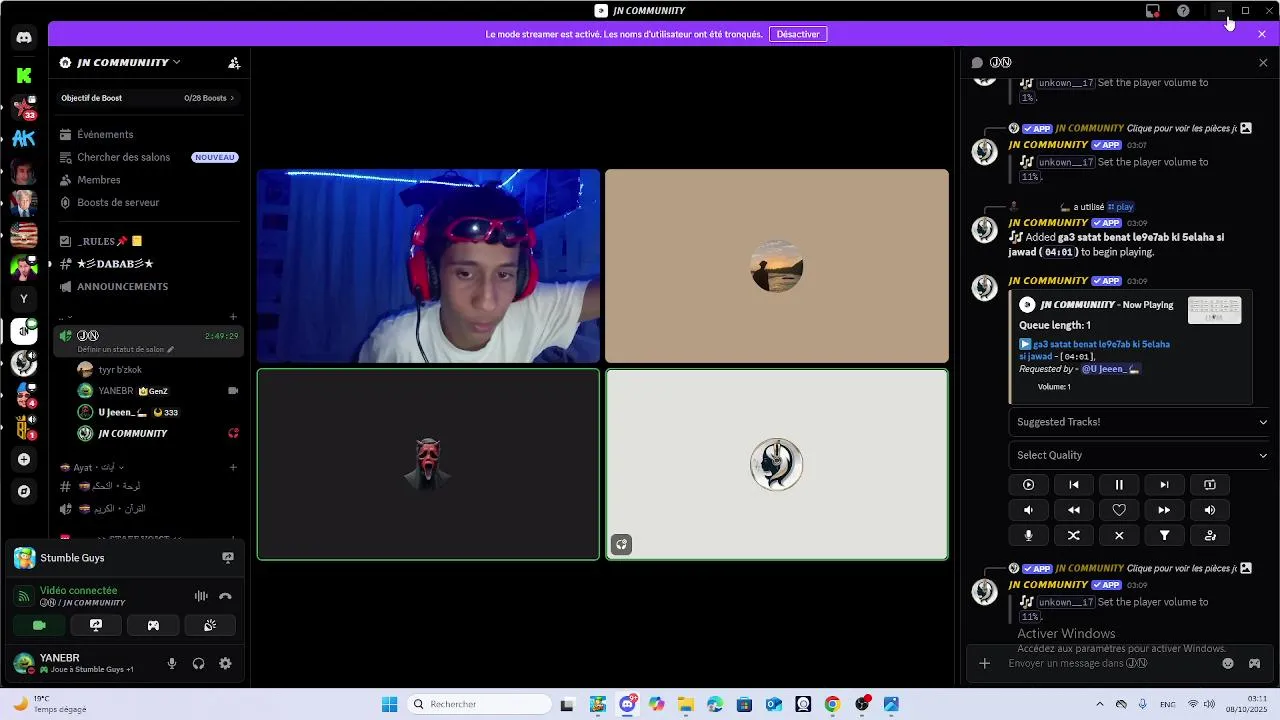Like the track with the heart button
Screen dimensions: 1280x720
tap(1119, 510)
